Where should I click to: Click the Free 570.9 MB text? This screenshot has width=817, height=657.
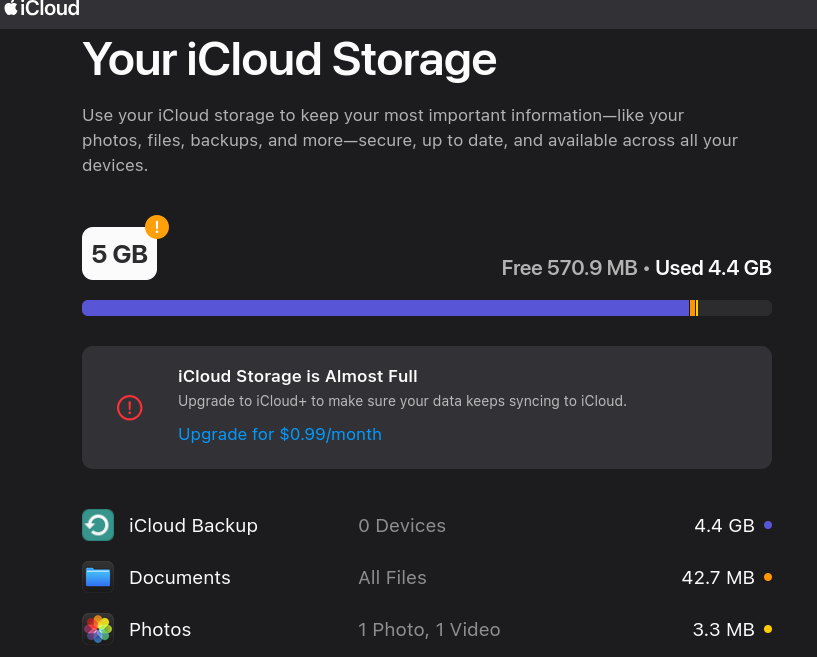pos(569,268)
